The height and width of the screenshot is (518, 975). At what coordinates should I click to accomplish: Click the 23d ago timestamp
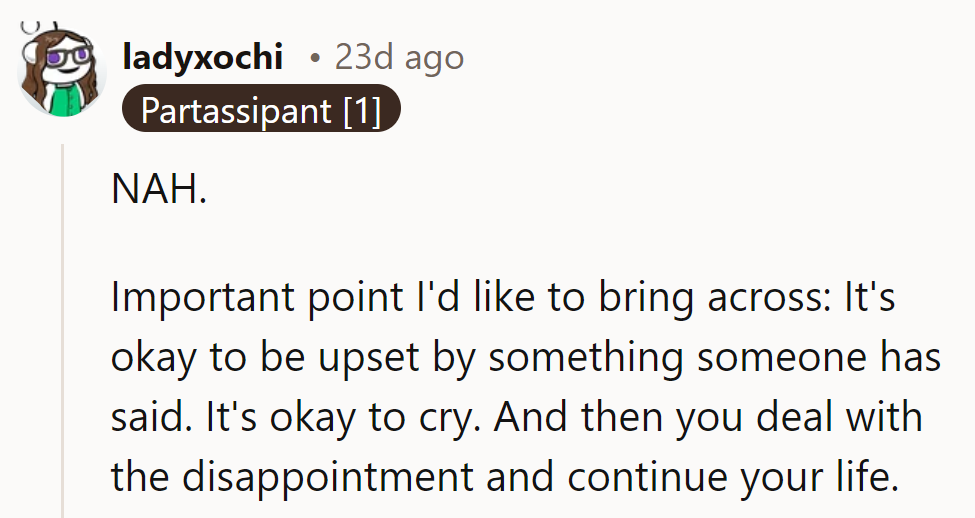tap(399, 58)
